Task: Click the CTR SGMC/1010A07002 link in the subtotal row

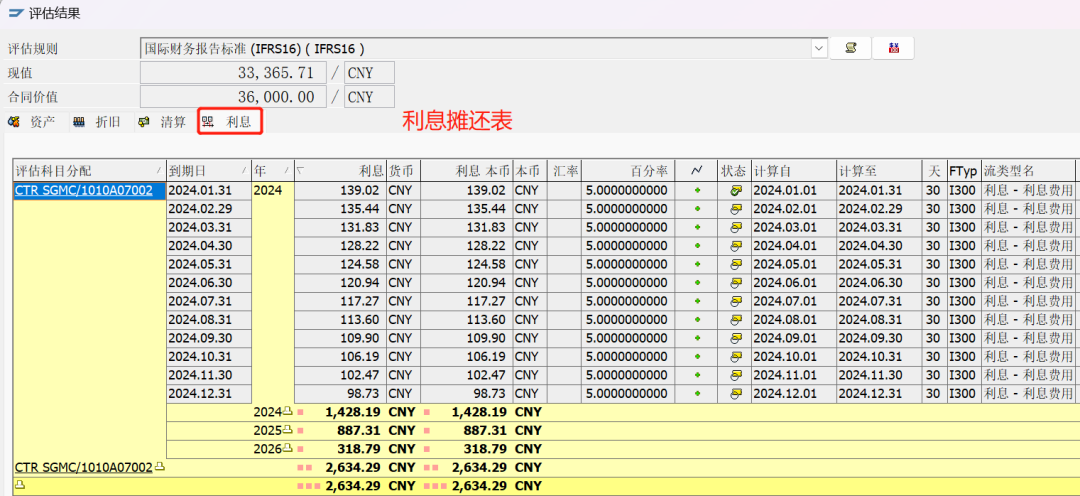Action: click(83, 467)
